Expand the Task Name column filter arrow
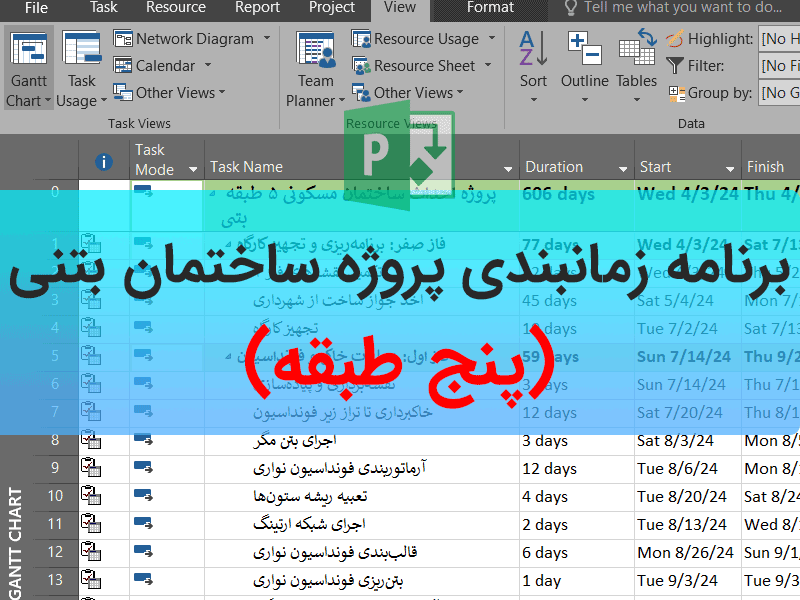 pyautogui.click(x=508, y=169)
